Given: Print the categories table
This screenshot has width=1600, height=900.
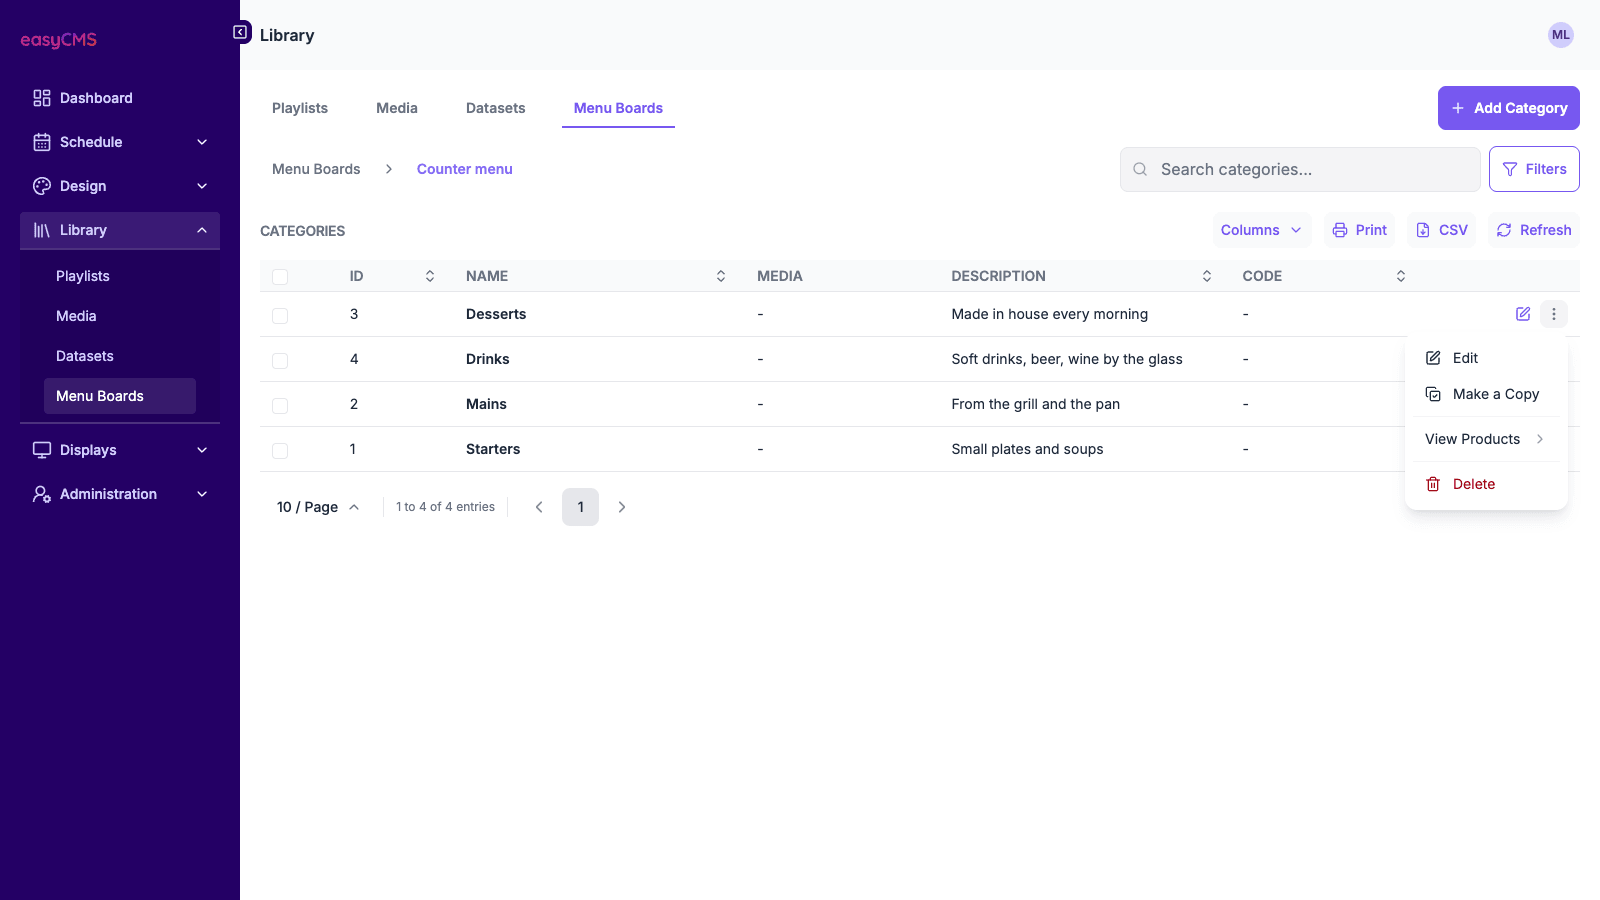Looking at the screenshot, I should (x=1359, y=230).
